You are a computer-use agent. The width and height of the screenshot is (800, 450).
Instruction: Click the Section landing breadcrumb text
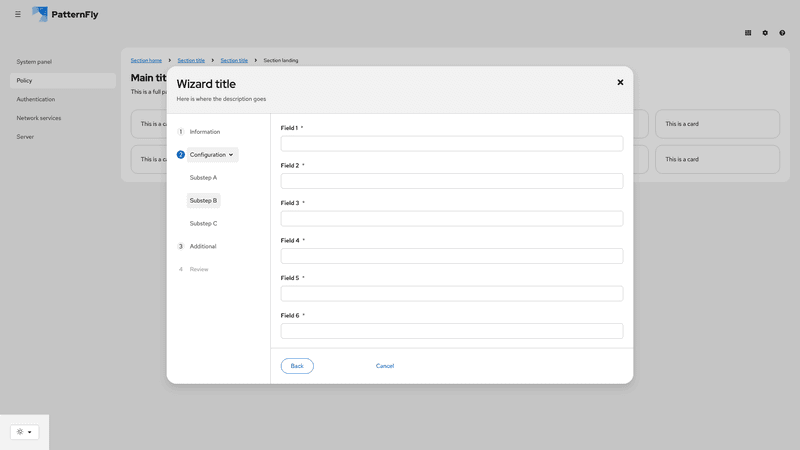pos(281,60)
